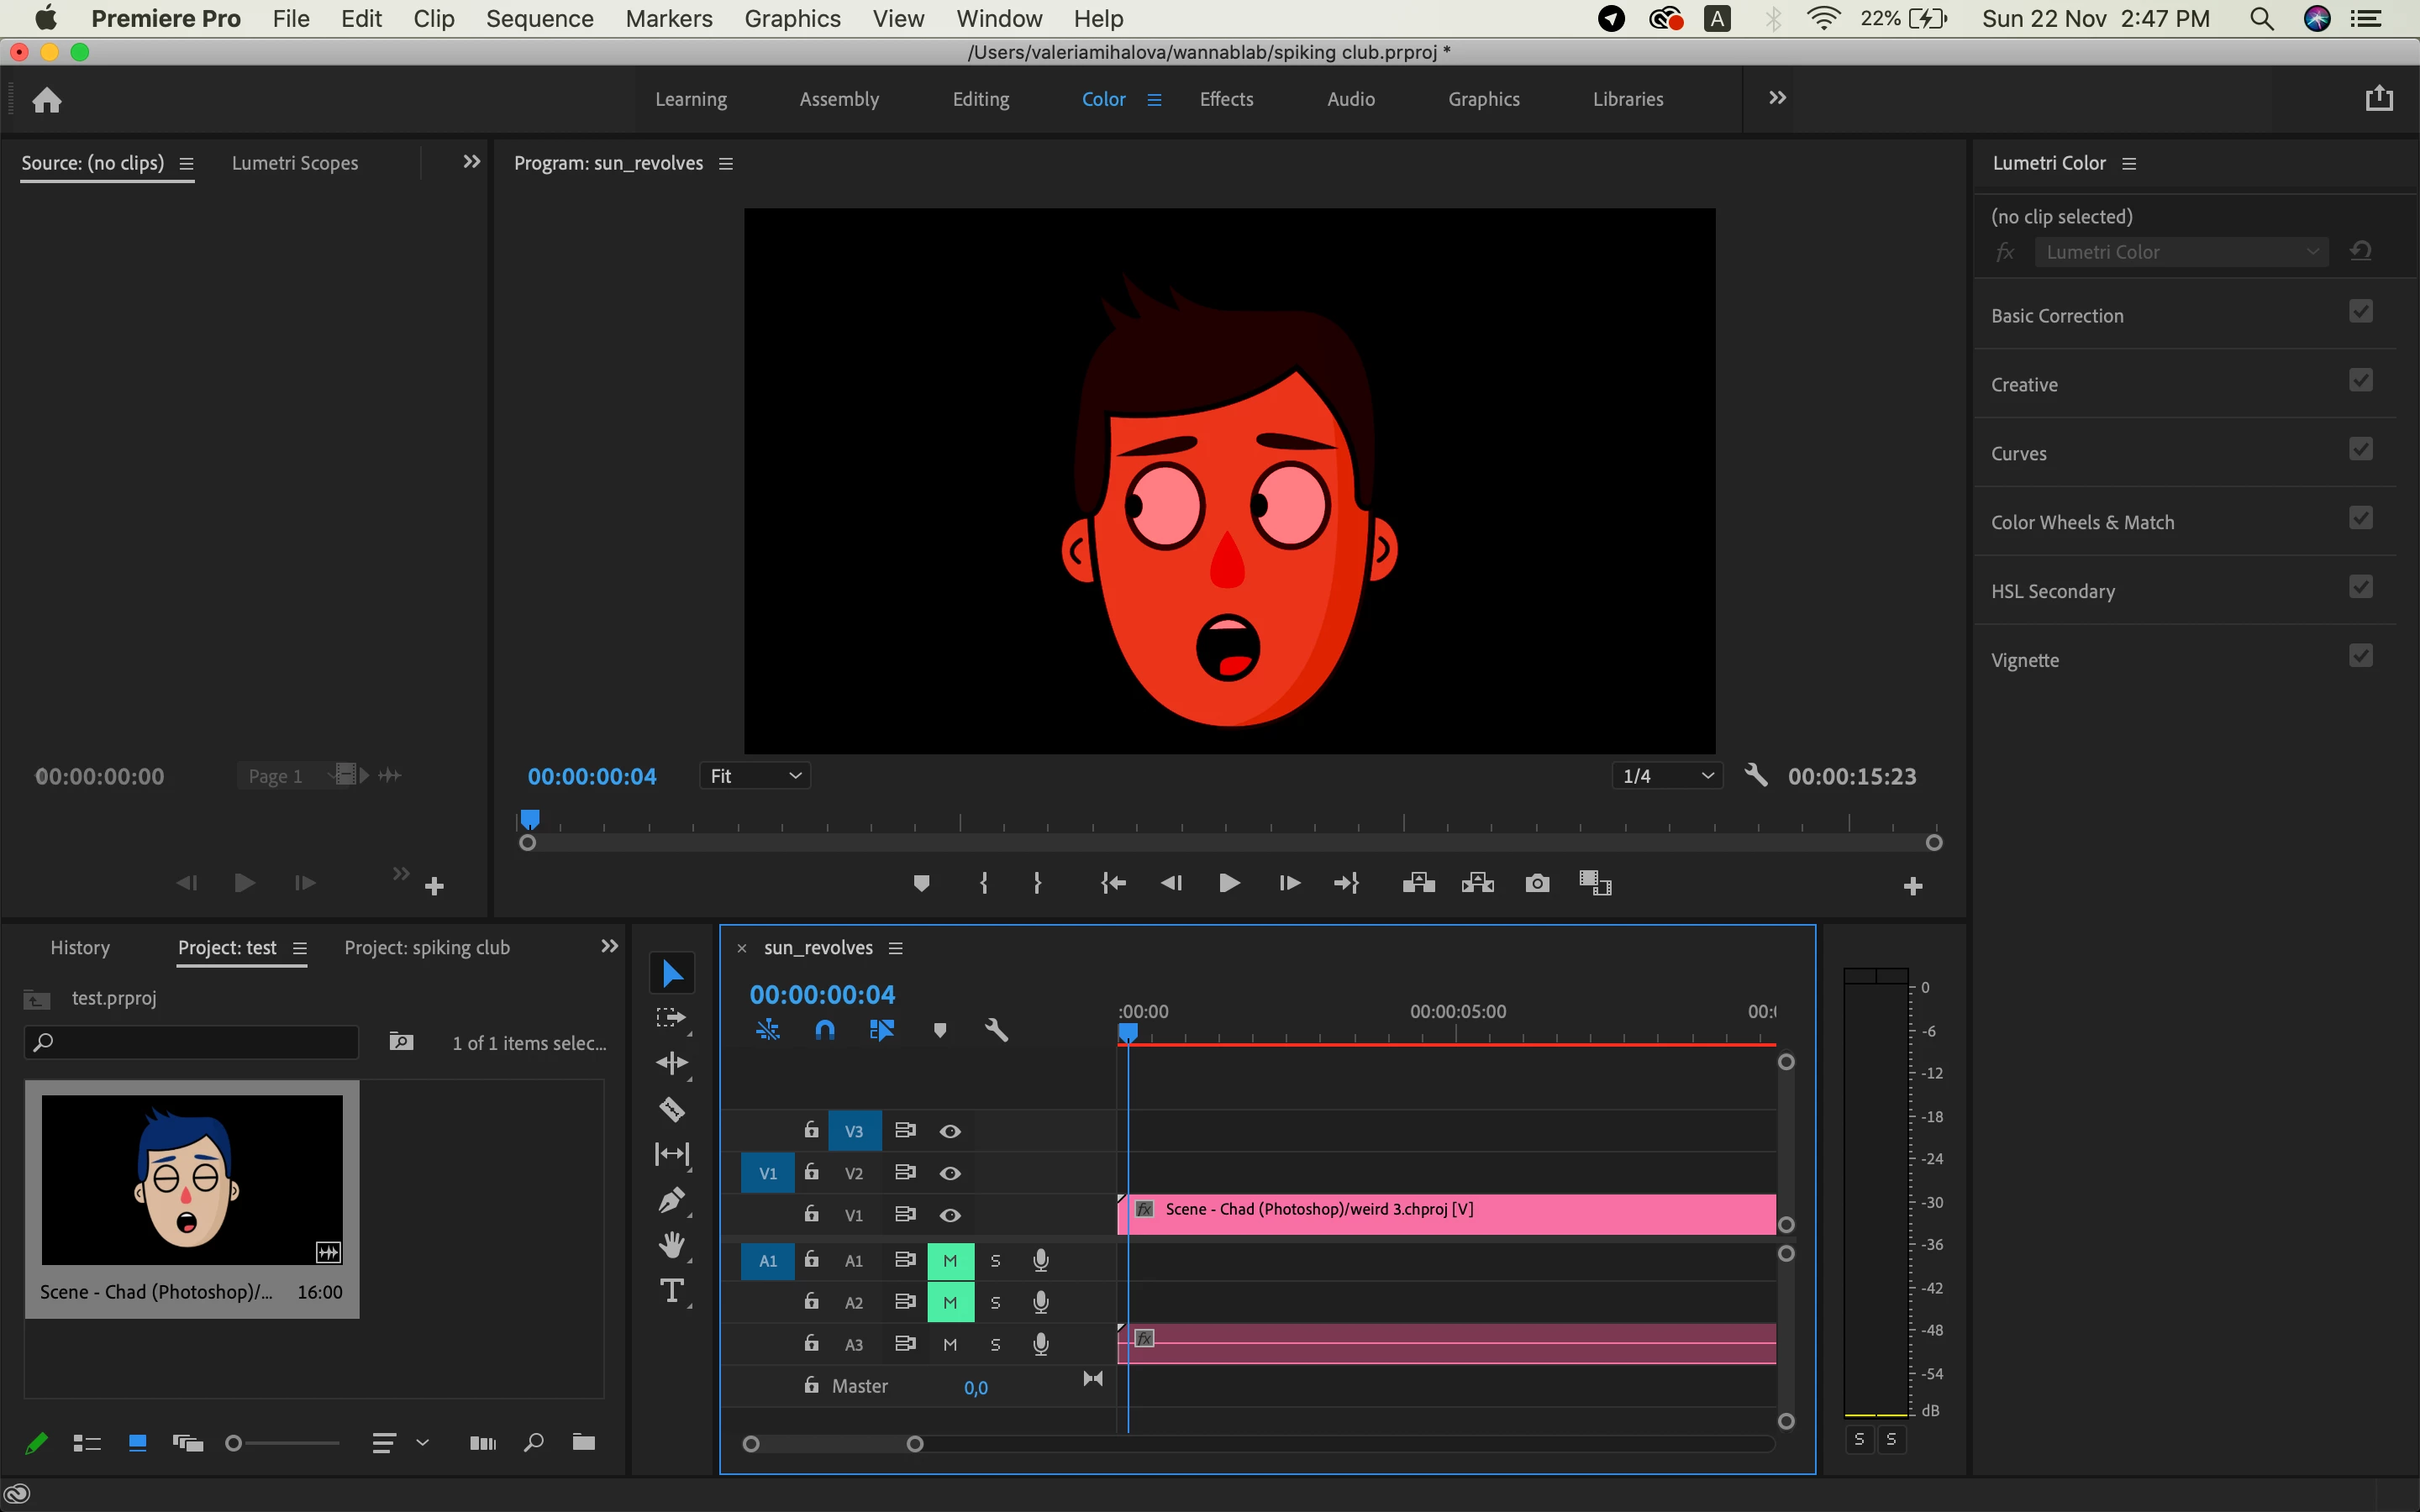Screen dimensions: 2420x1512
Task: Mute track A3
Action: pos(950,1344)
